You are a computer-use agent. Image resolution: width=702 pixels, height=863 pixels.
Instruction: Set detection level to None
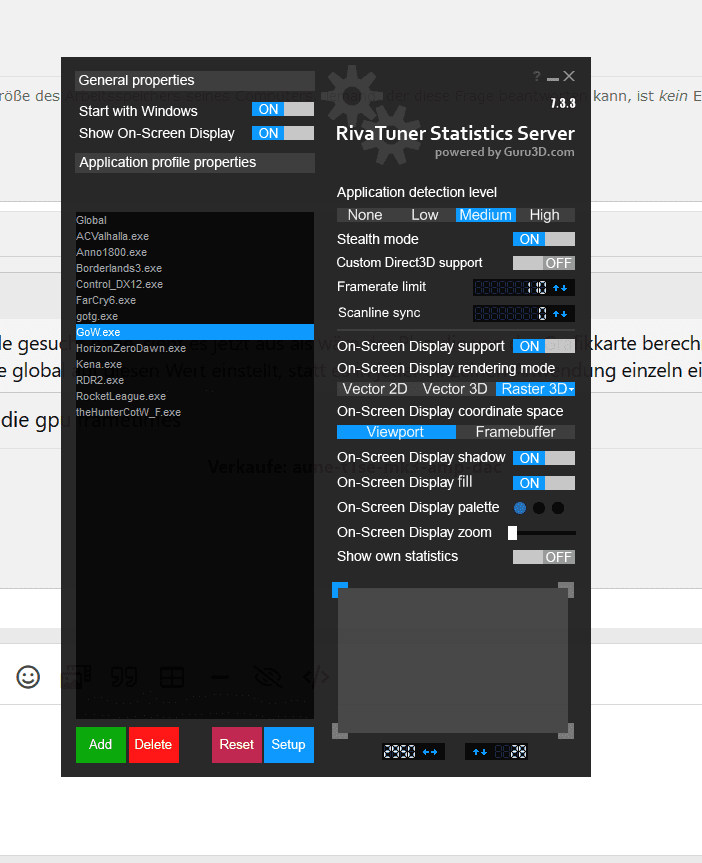pos(365,215)
